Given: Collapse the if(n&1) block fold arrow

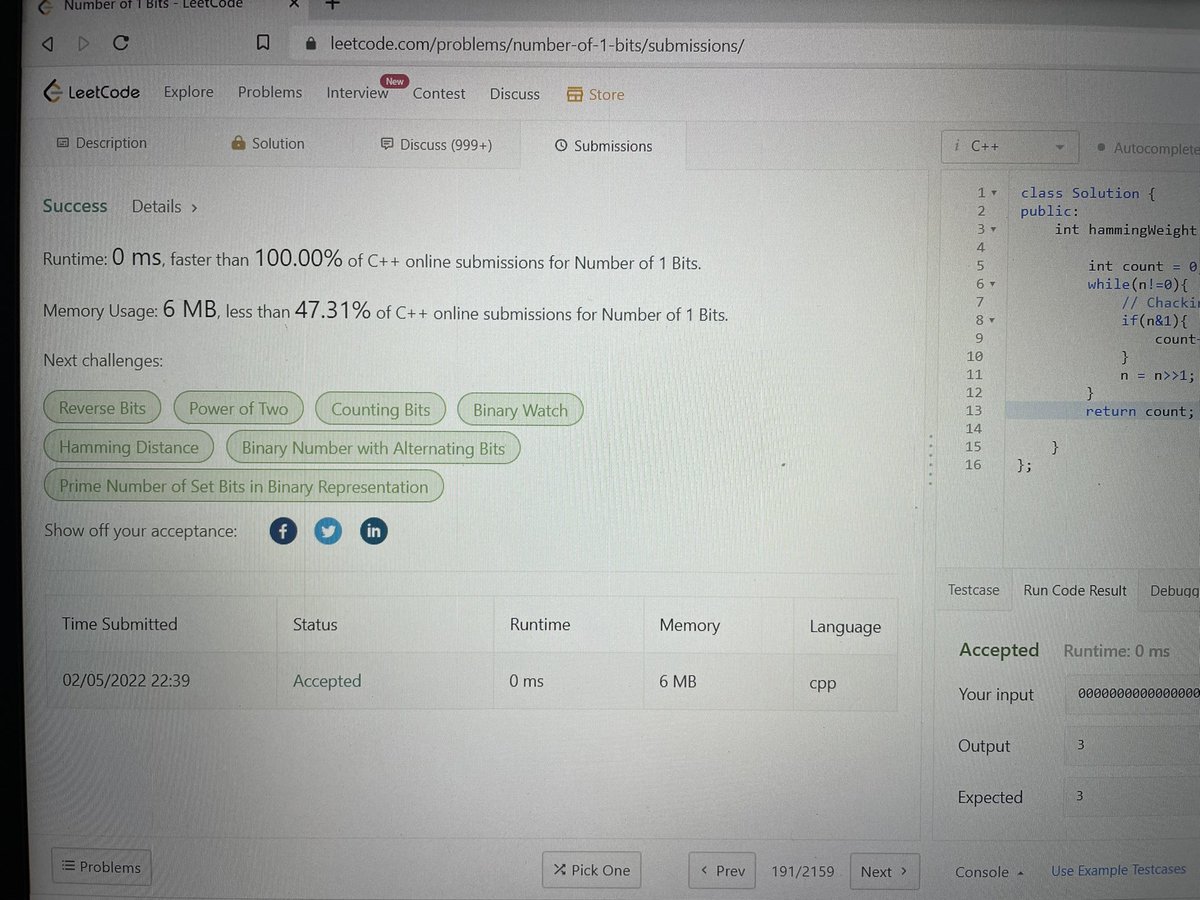Looking at the screenshot, I should point(993,320).
